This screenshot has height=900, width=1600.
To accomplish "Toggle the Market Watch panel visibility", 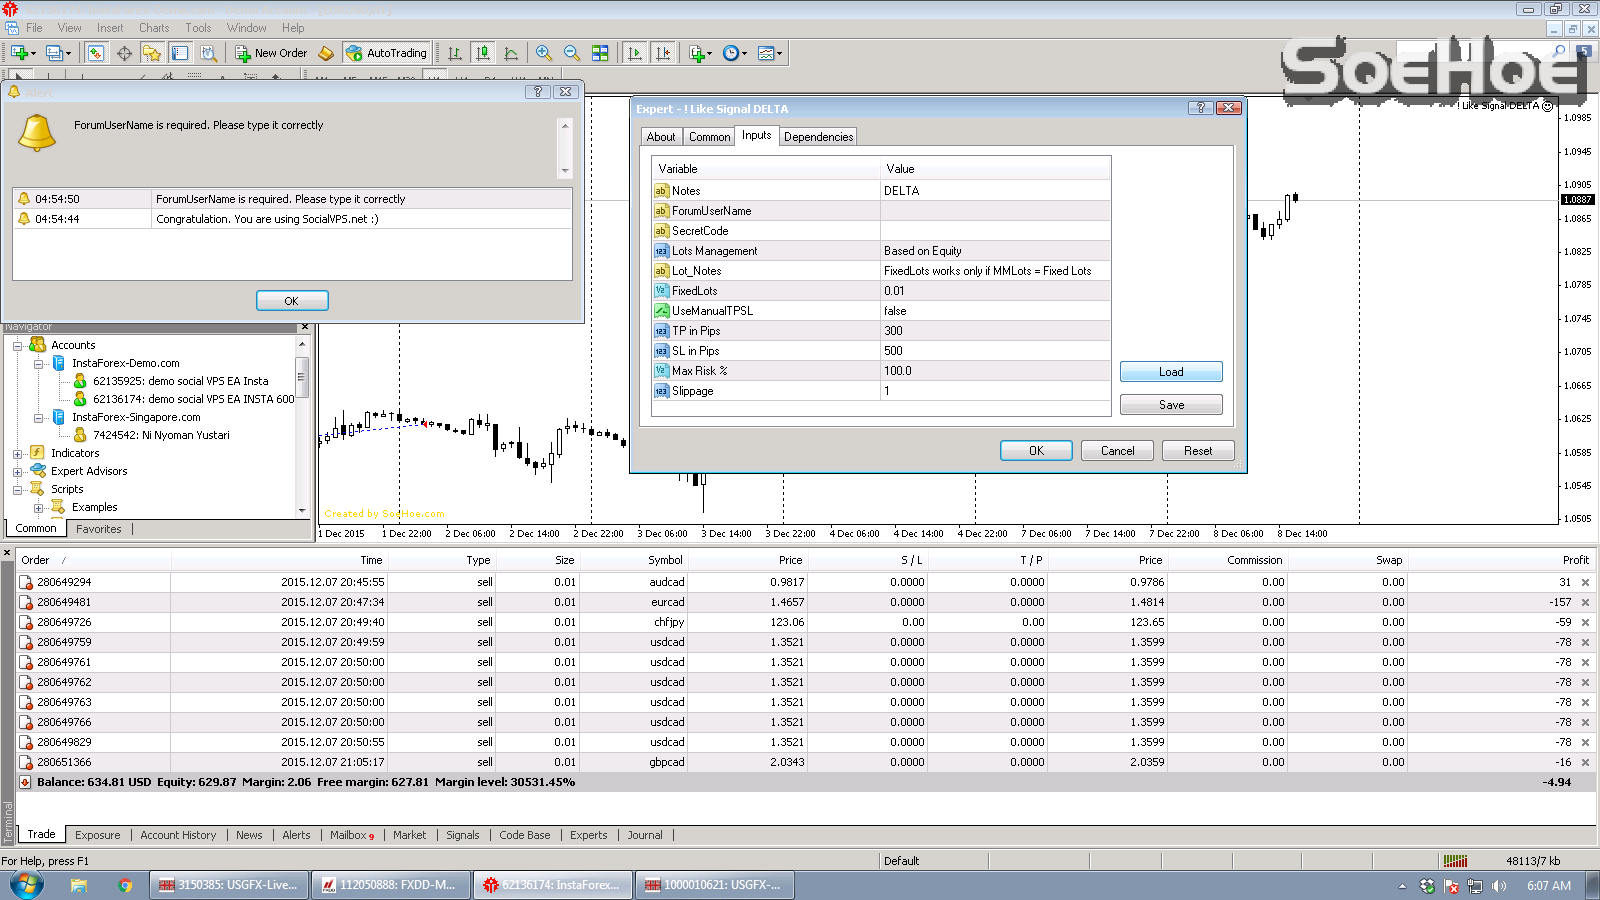I will point(96,53).
